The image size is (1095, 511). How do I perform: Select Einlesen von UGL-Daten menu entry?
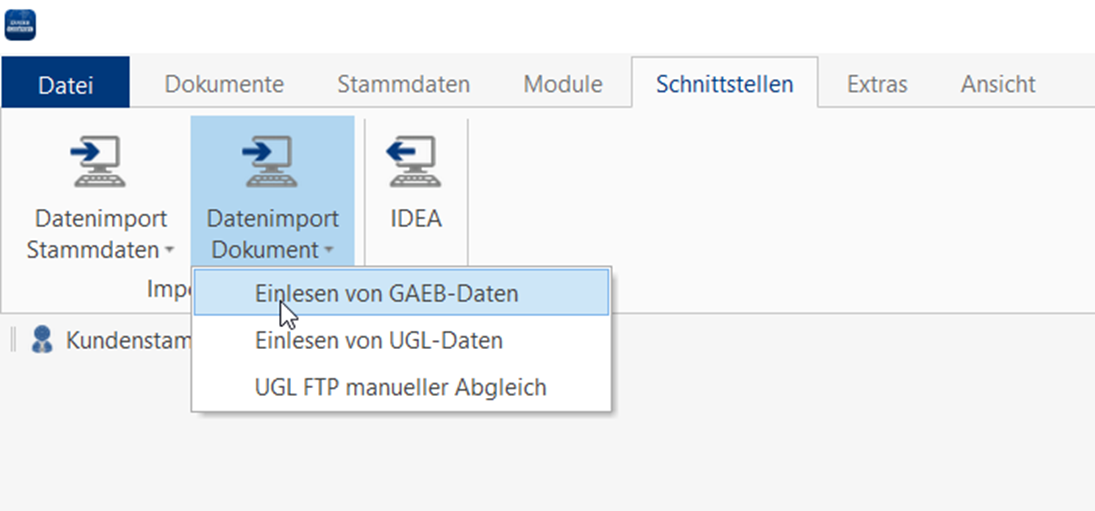point(378,341)
